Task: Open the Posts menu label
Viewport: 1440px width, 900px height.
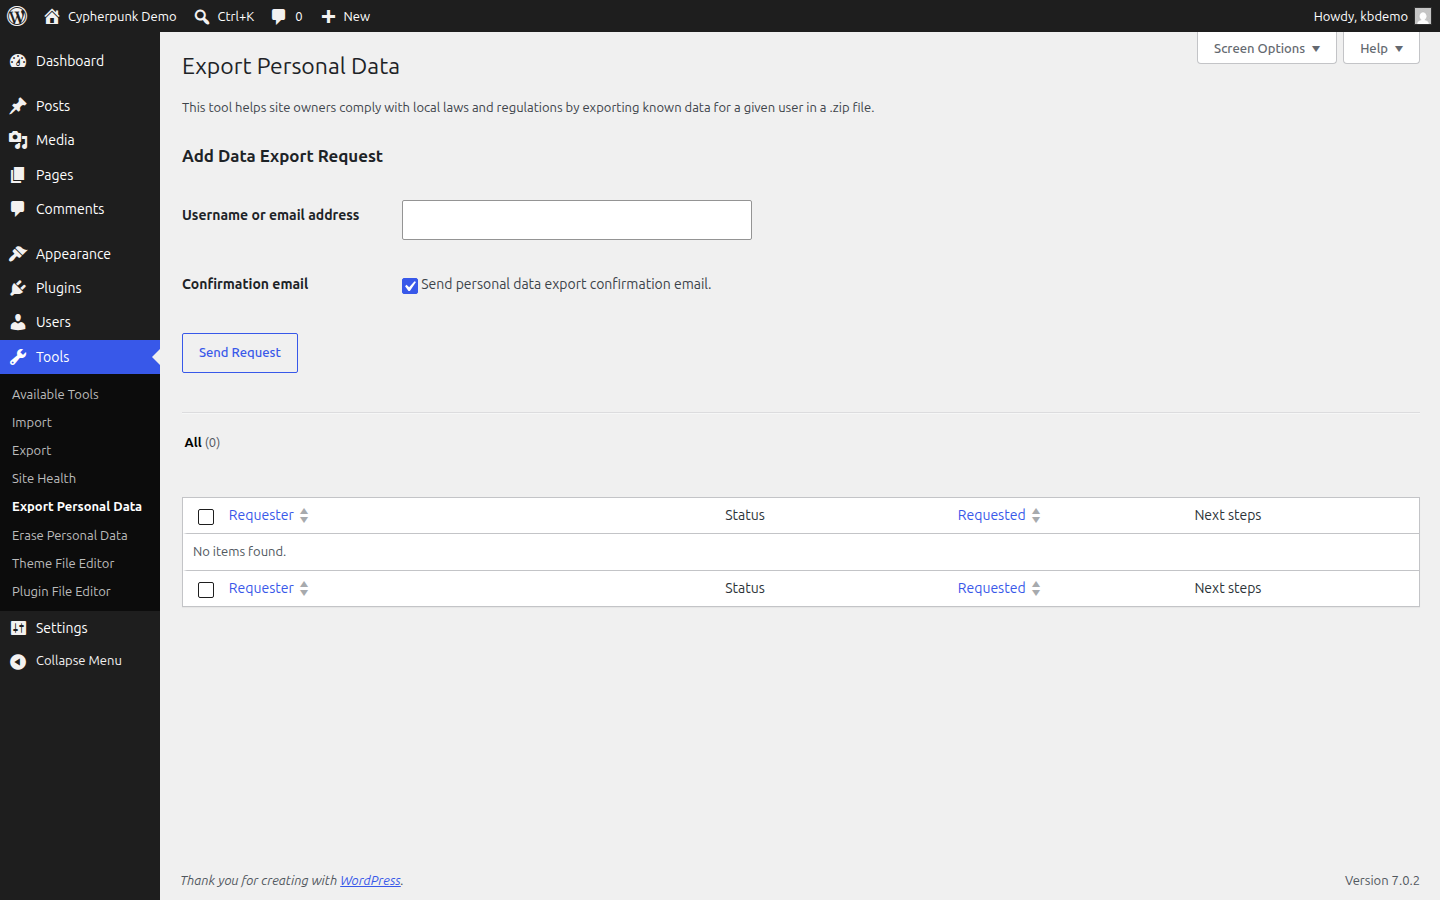Action: point(53,106)
